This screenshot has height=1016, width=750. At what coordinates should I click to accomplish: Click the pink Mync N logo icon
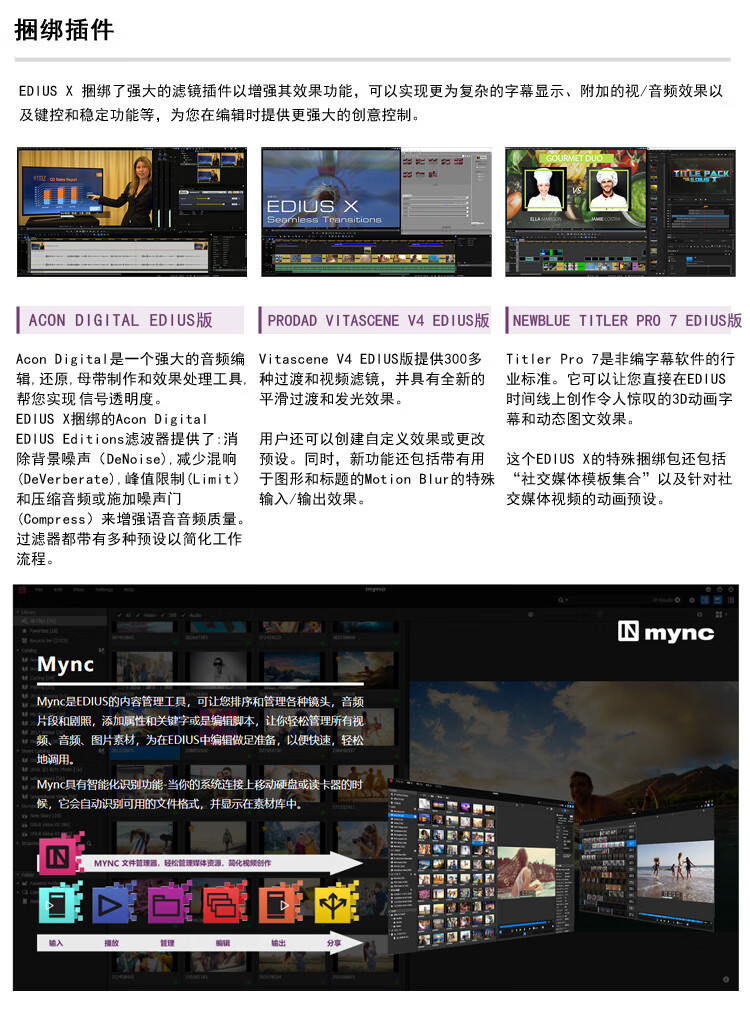60,855
